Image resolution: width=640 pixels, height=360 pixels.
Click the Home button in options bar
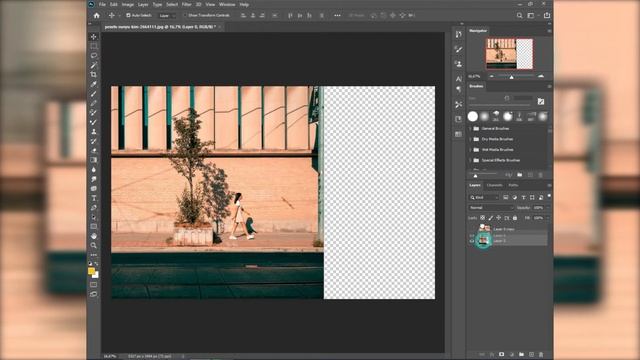click(x=97, y=16)
